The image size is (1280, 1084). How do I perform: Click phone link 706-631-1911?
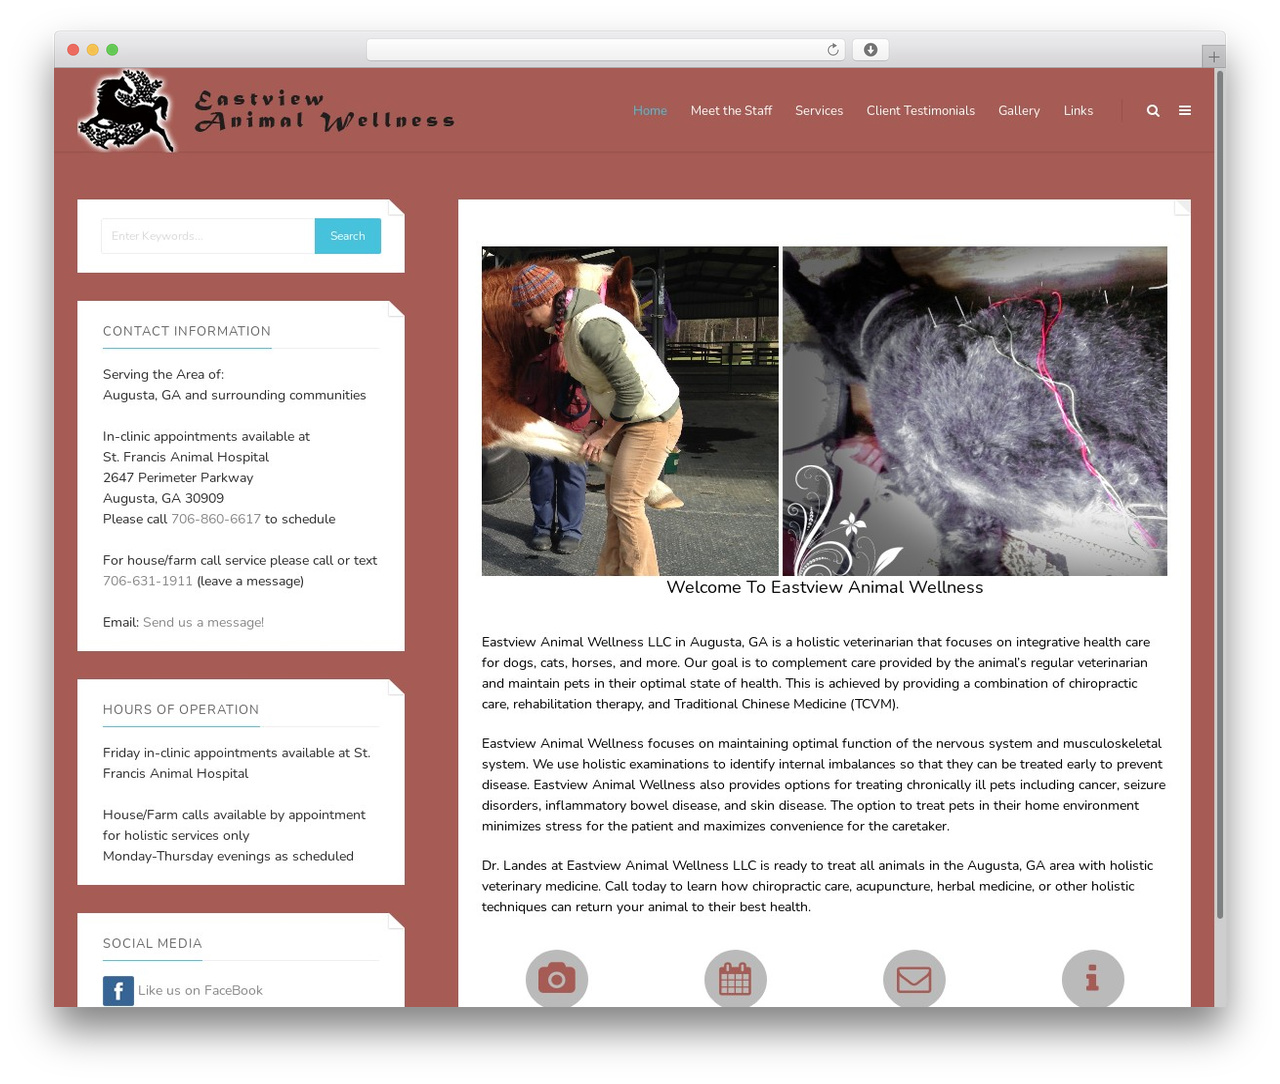click(148, 581)
